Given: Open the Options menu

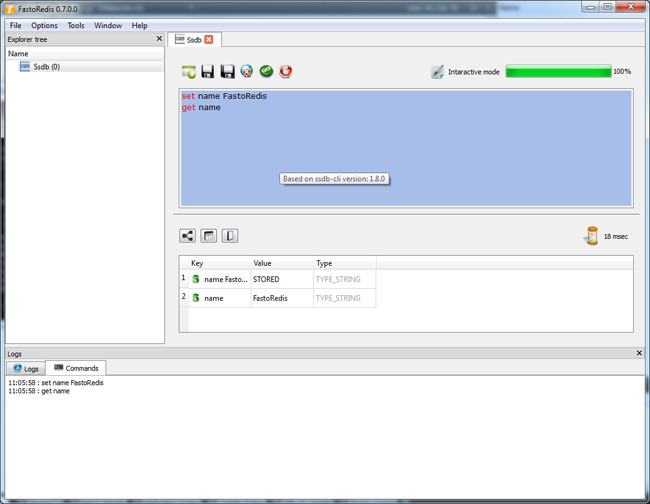Looking at the screenshot, I should coord(44,25).
